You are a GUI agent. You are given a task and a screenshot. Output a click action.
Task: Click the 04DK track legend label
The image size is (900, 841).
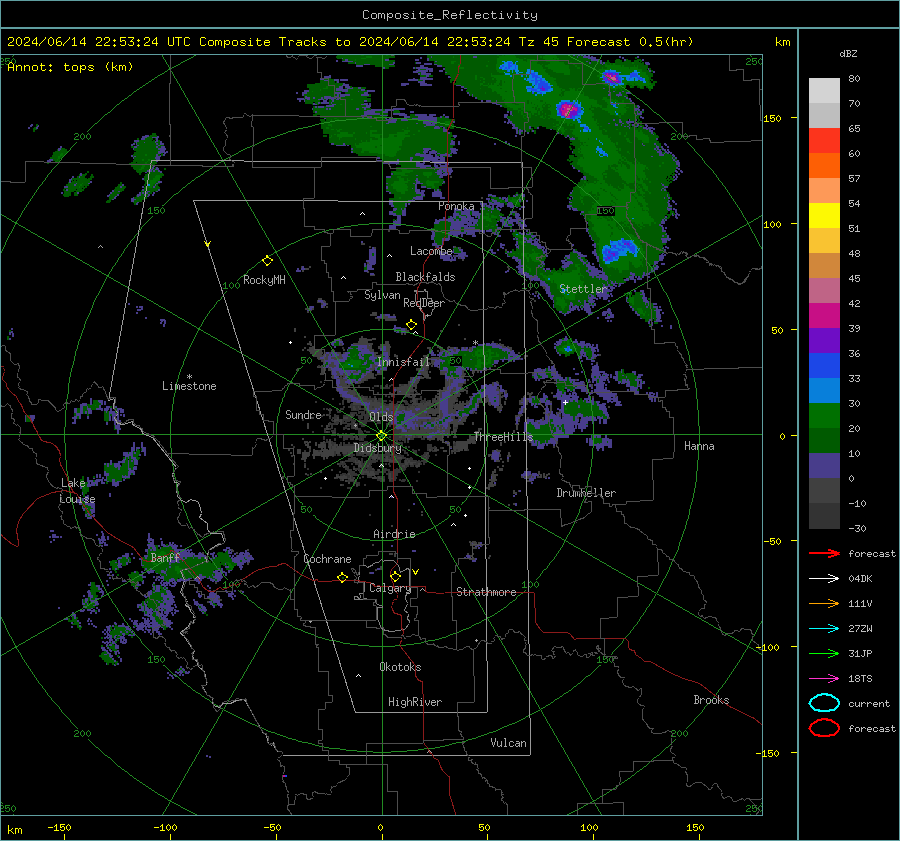click(860, 578)
